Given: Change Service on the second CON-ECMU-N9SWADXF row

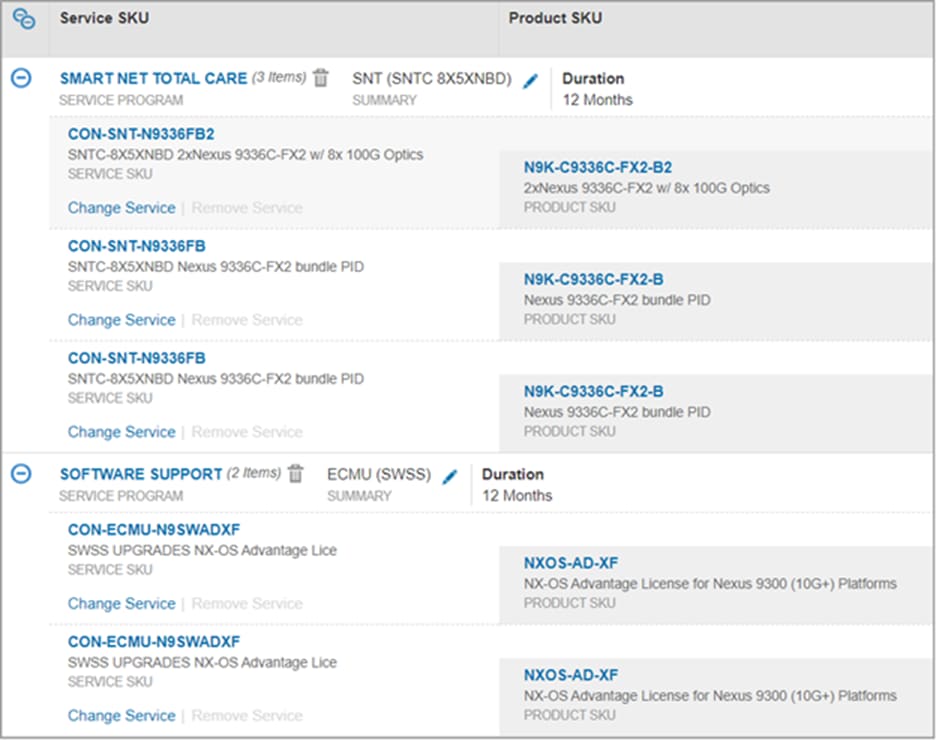Looking at the screenshot, I should click(x=122, y=716).
